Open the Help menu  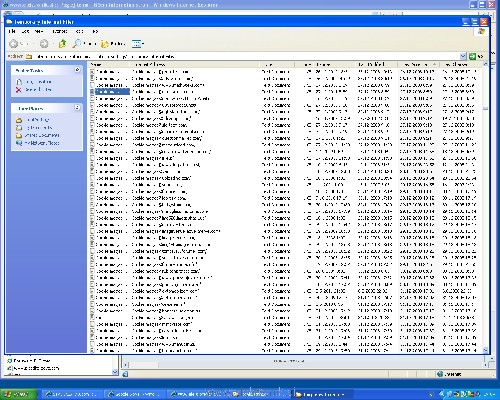click(95, 31)
